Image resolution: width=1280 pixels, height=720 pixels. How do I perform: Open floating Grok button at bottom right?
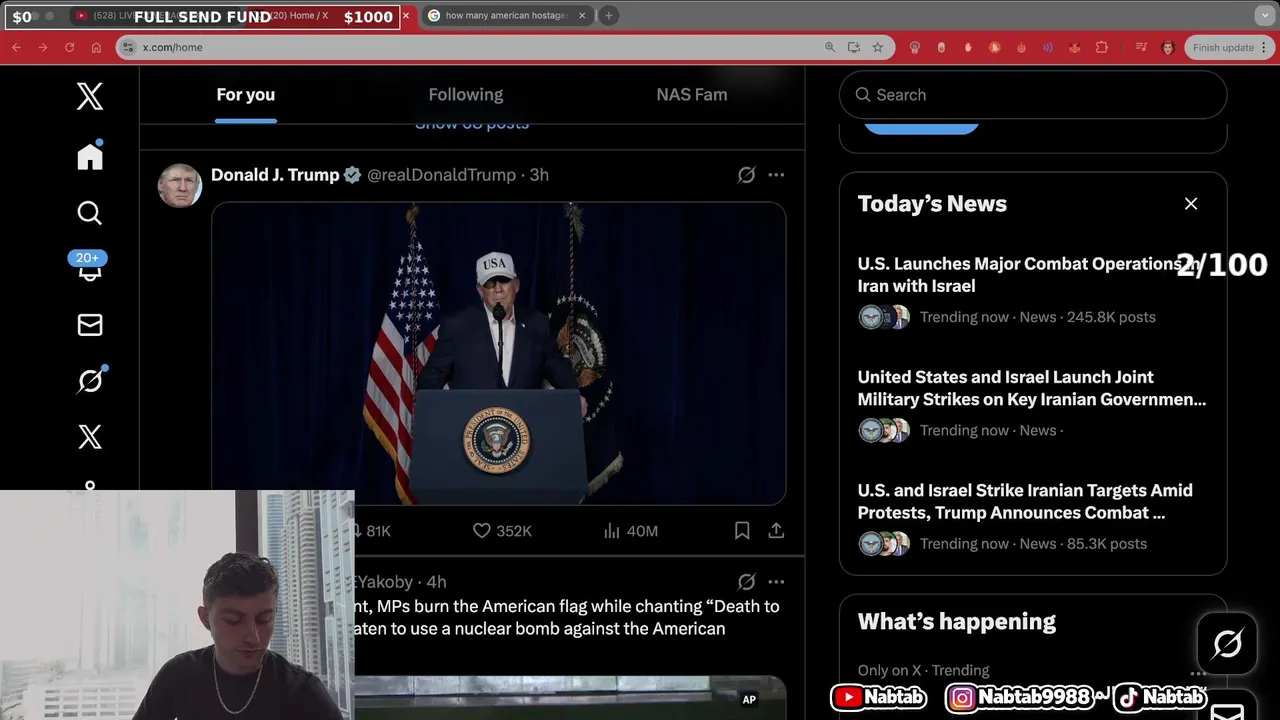[1227, 644]
